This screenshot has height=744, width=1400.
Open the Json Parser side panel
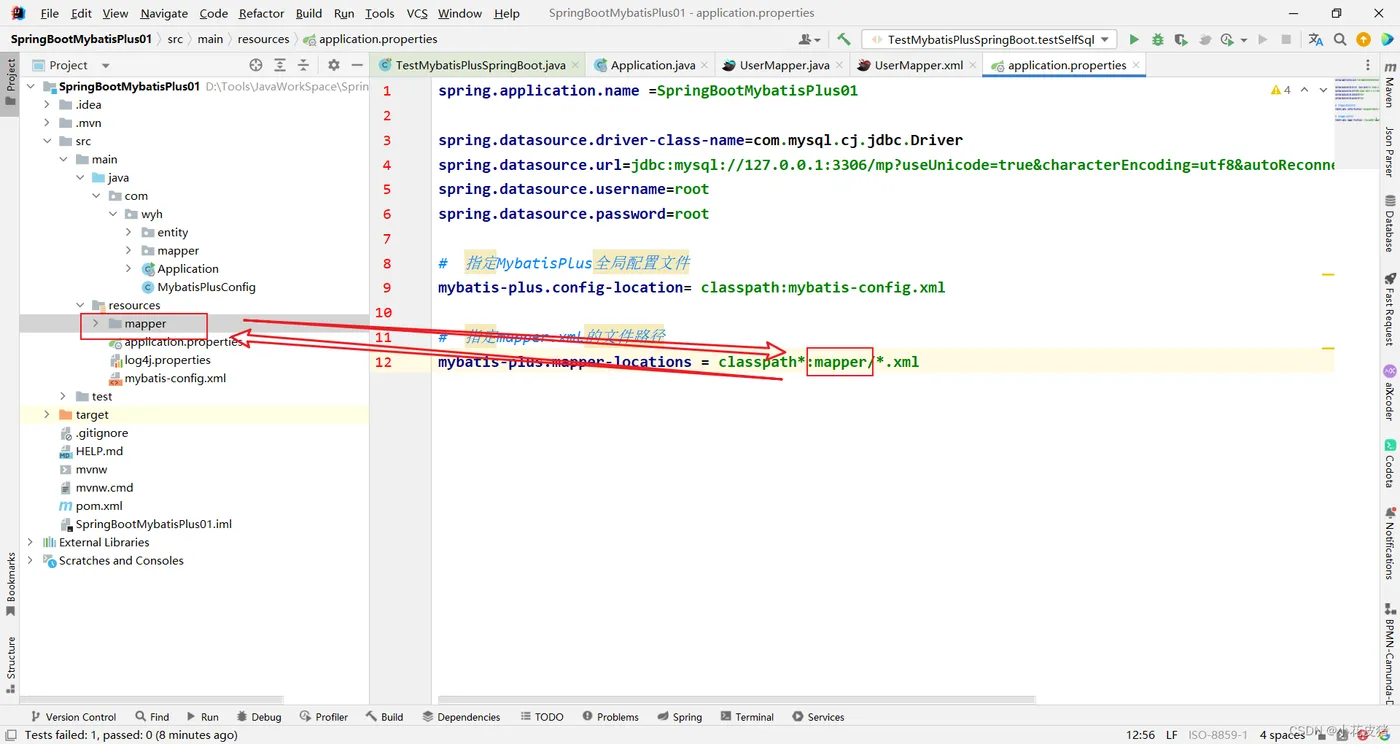[1389, 151]
